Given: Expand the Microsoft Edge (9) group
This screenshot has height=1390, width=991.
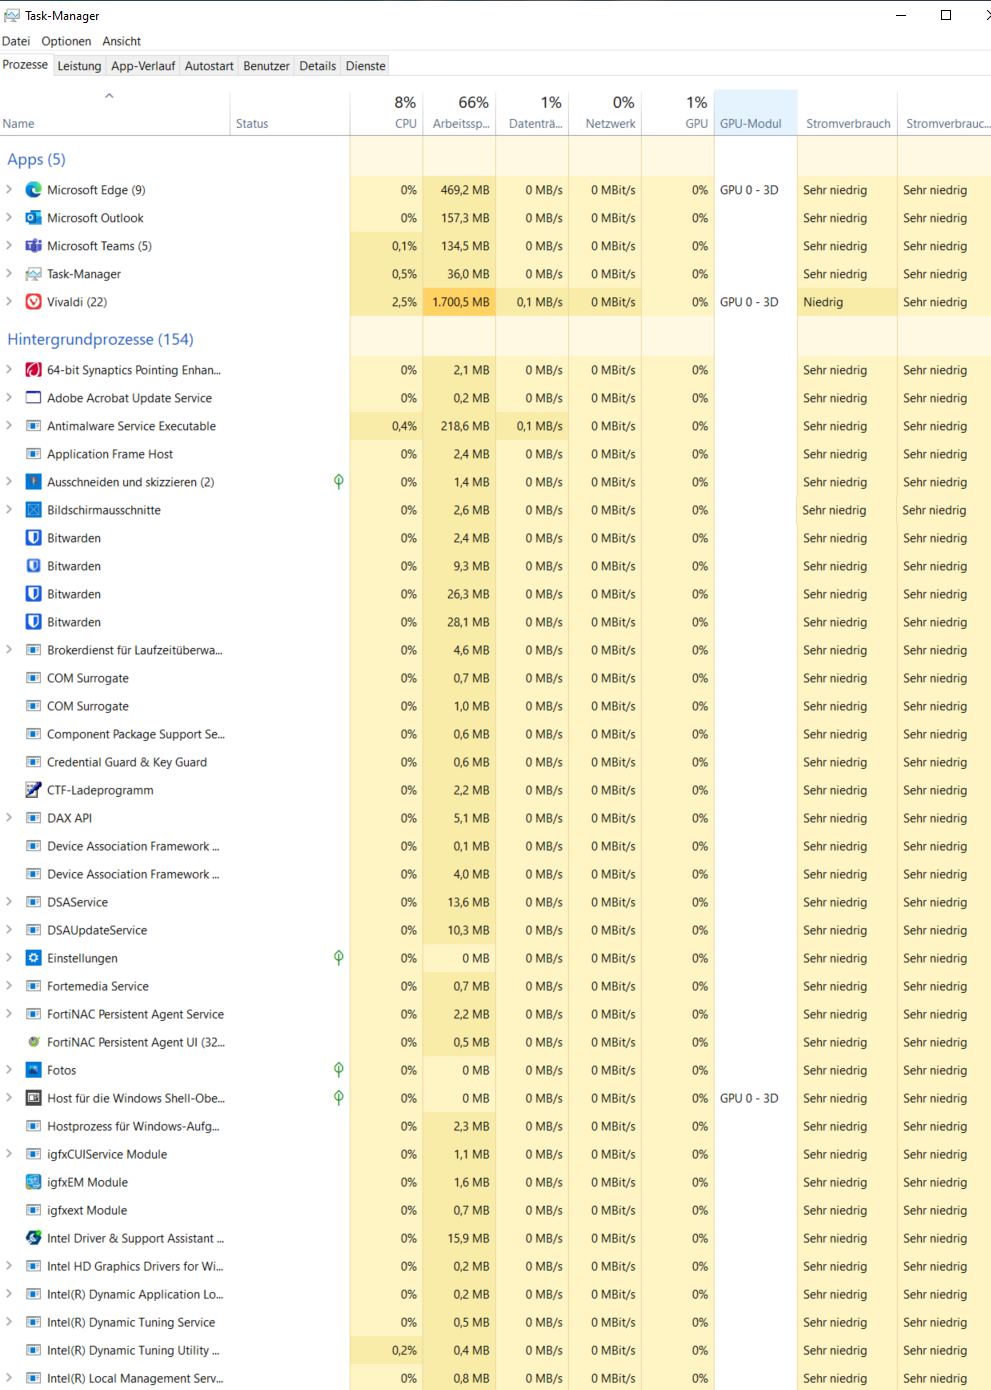Looking at the screenshot, I should tap(9, 189).
